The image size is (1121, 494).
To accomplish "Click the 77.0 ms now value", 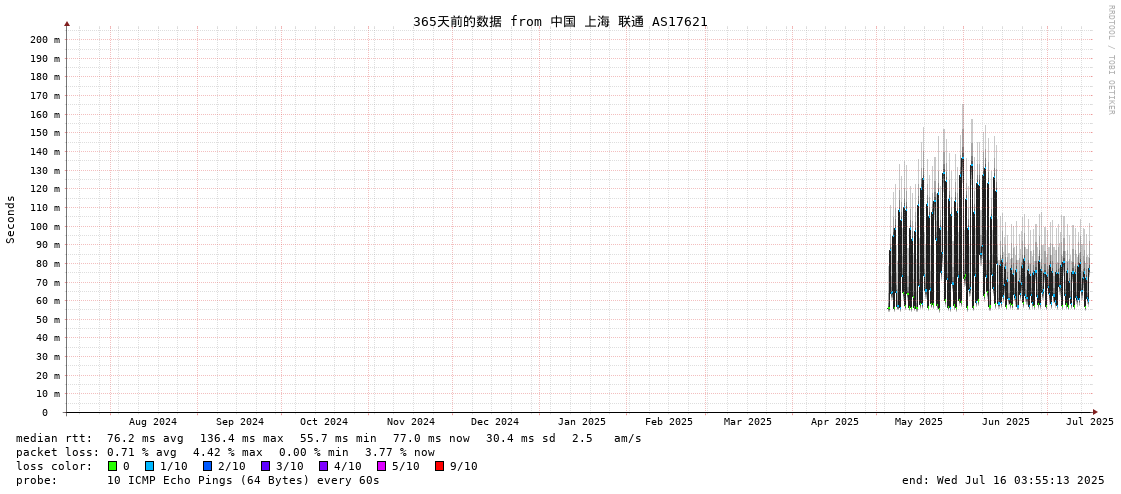I will pos(432,438).
